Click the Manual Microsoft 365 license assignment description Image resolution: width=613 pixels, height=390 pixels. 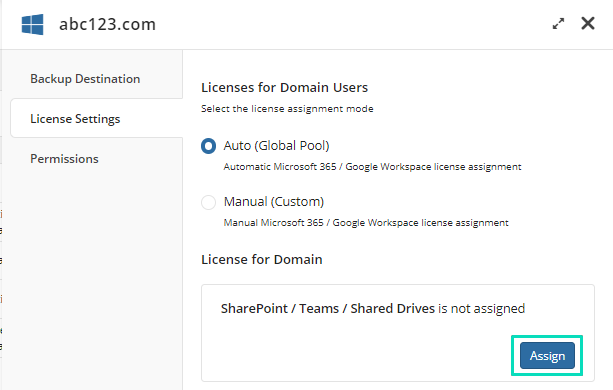[366, 223]
